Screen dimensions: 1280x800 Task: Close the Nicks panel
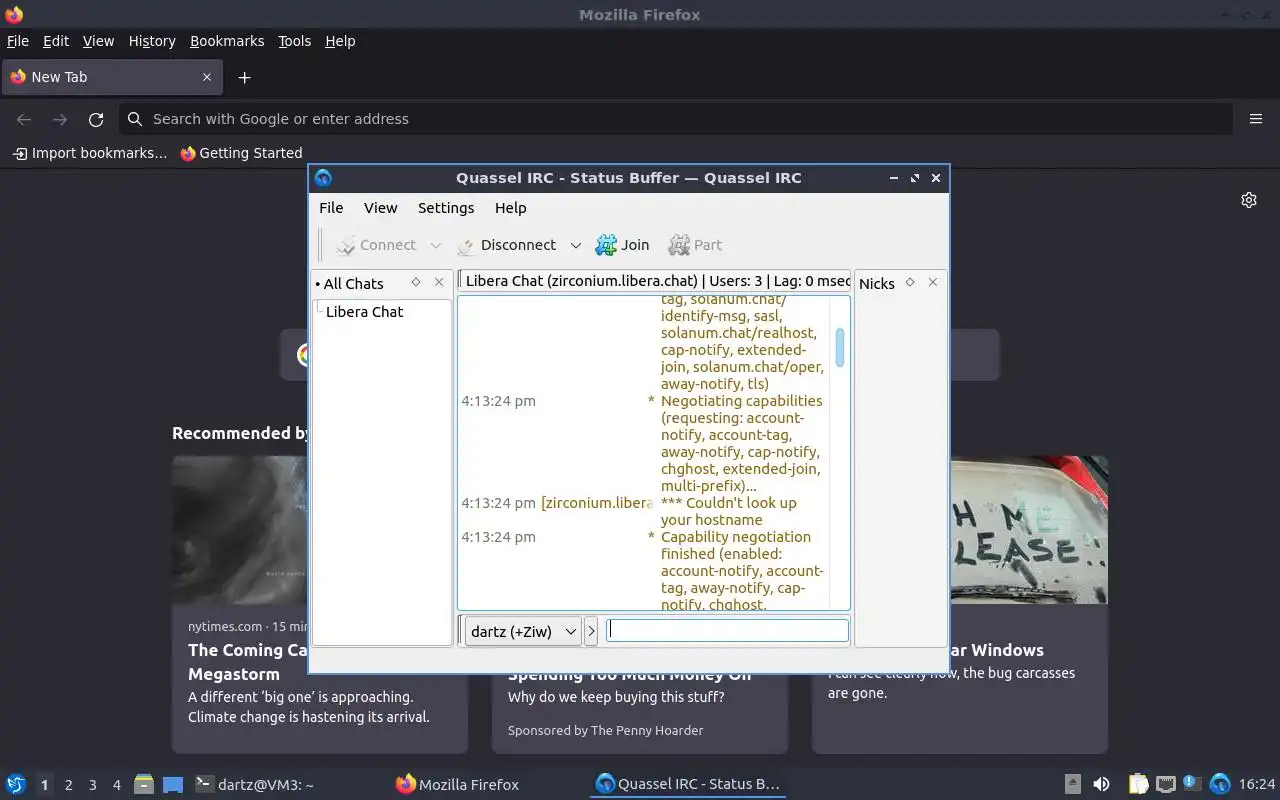(x=933, y=283)
